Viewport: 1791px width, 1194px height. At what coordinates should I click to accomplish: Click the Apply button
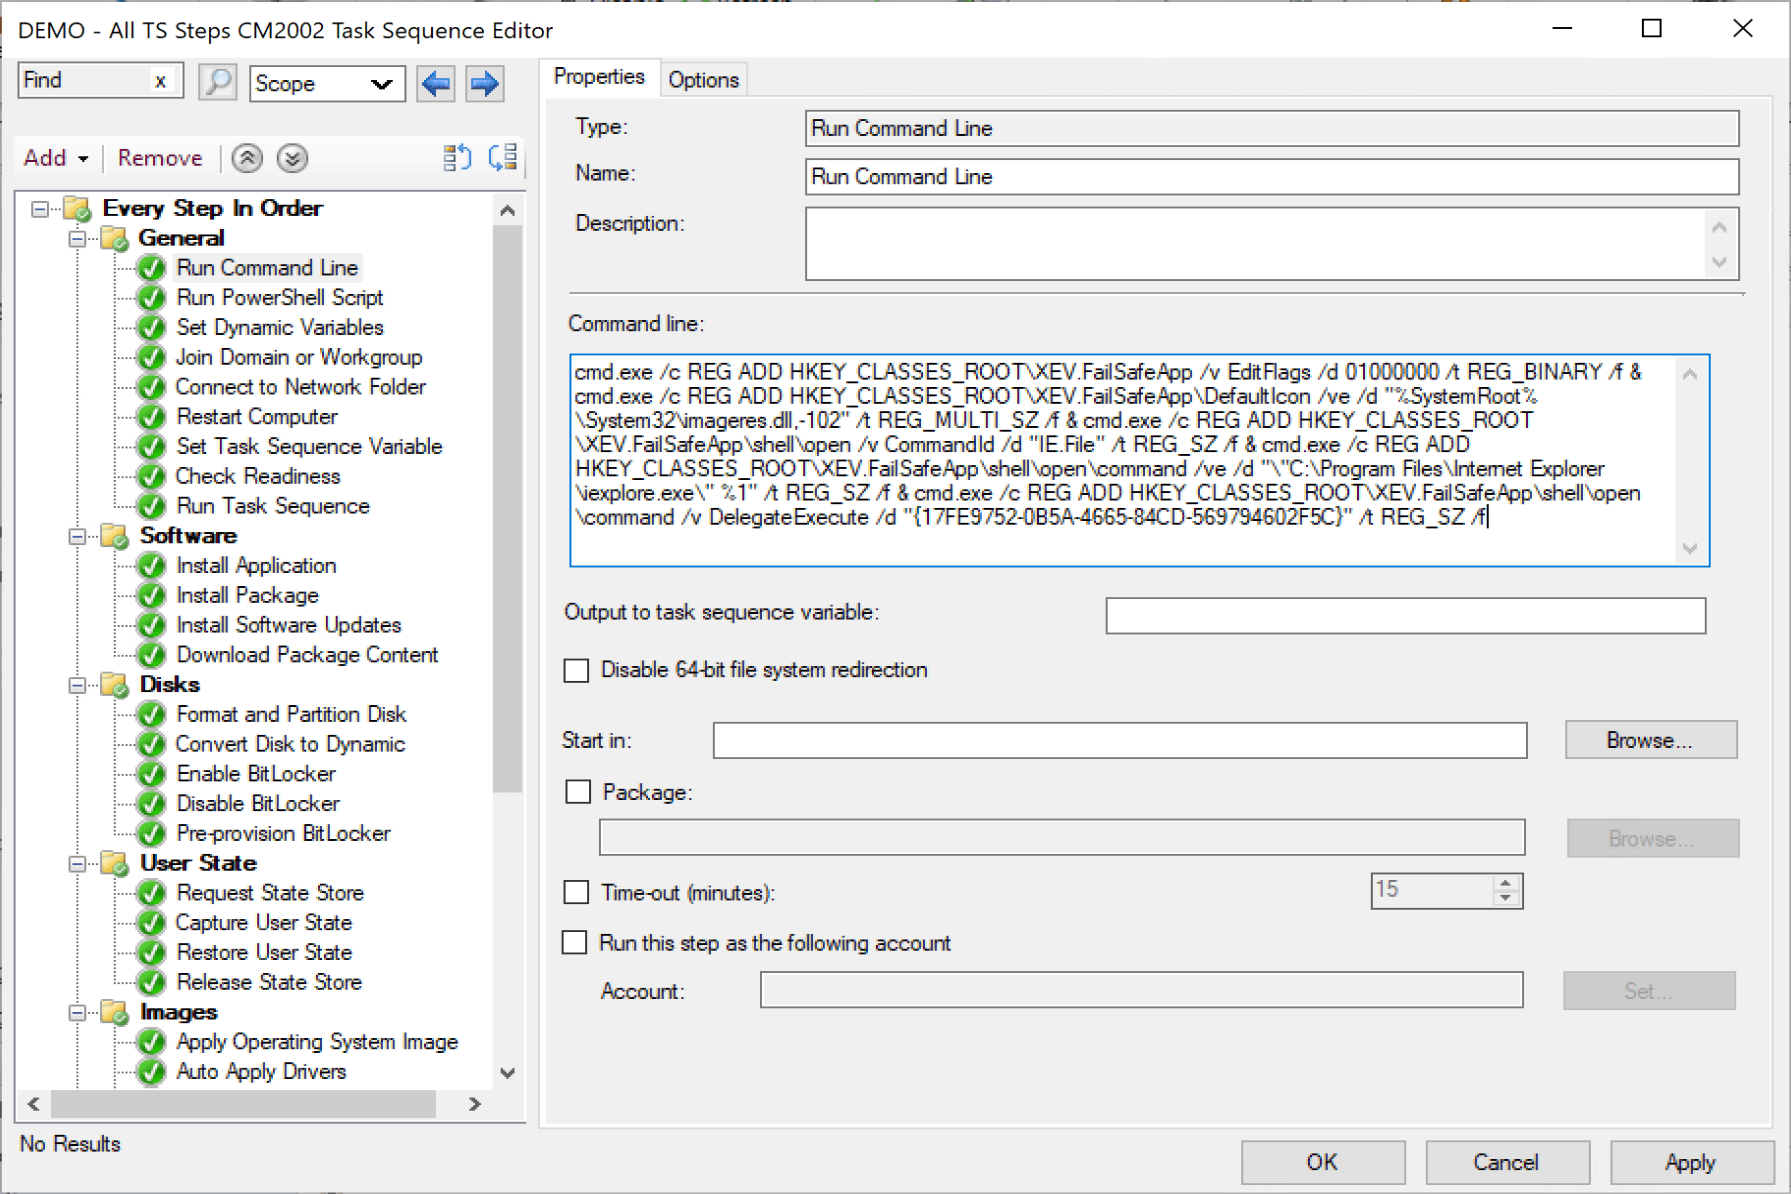point(1691,1162)
